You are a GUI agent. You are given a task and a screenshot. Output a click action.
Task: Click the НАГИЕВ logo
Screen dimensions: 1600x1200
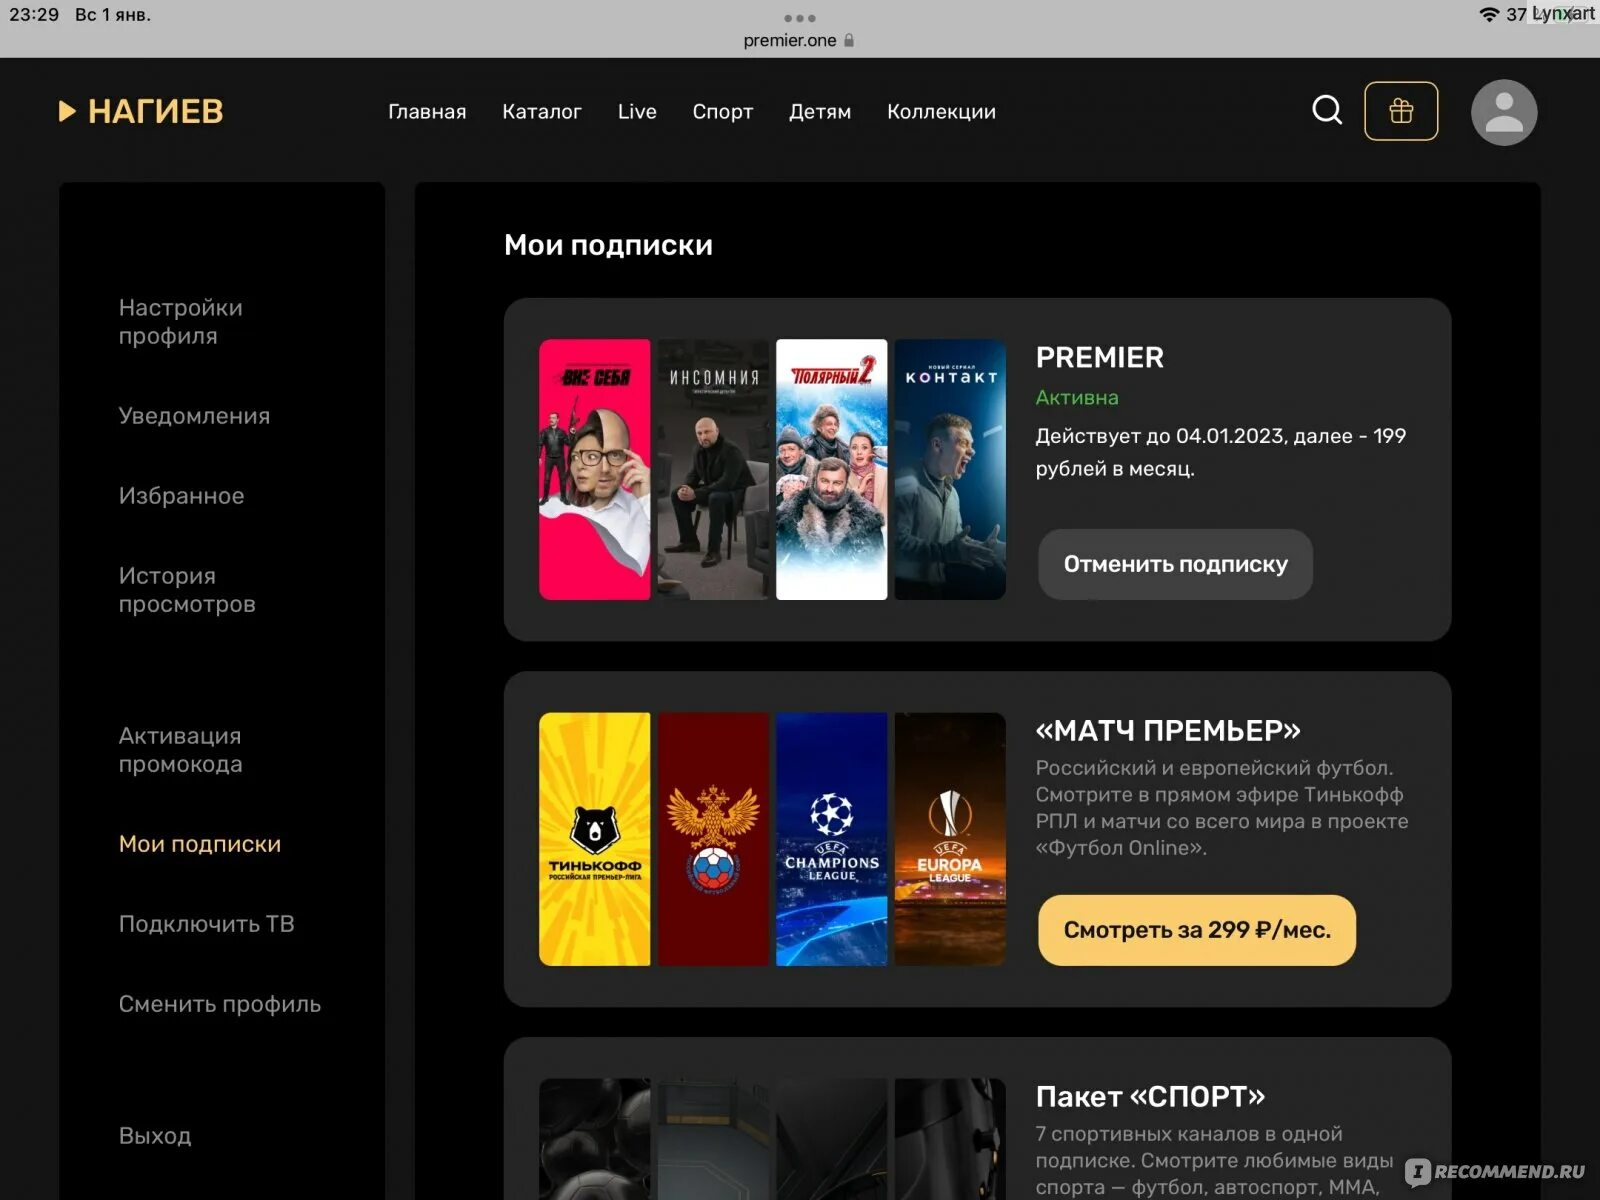pyautogui.click(x=141, y=111)
